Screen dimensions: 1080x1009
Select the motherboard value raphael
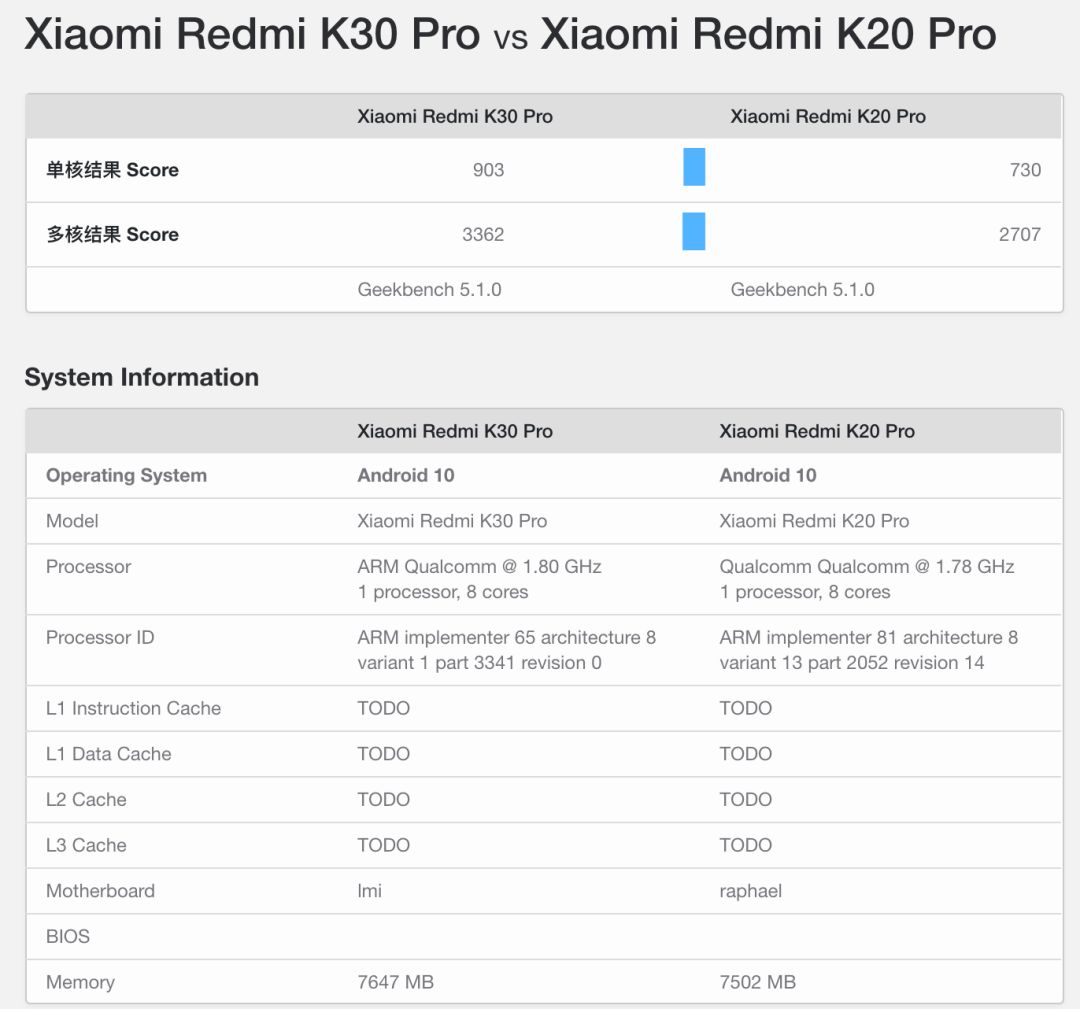tap(751, 891)
